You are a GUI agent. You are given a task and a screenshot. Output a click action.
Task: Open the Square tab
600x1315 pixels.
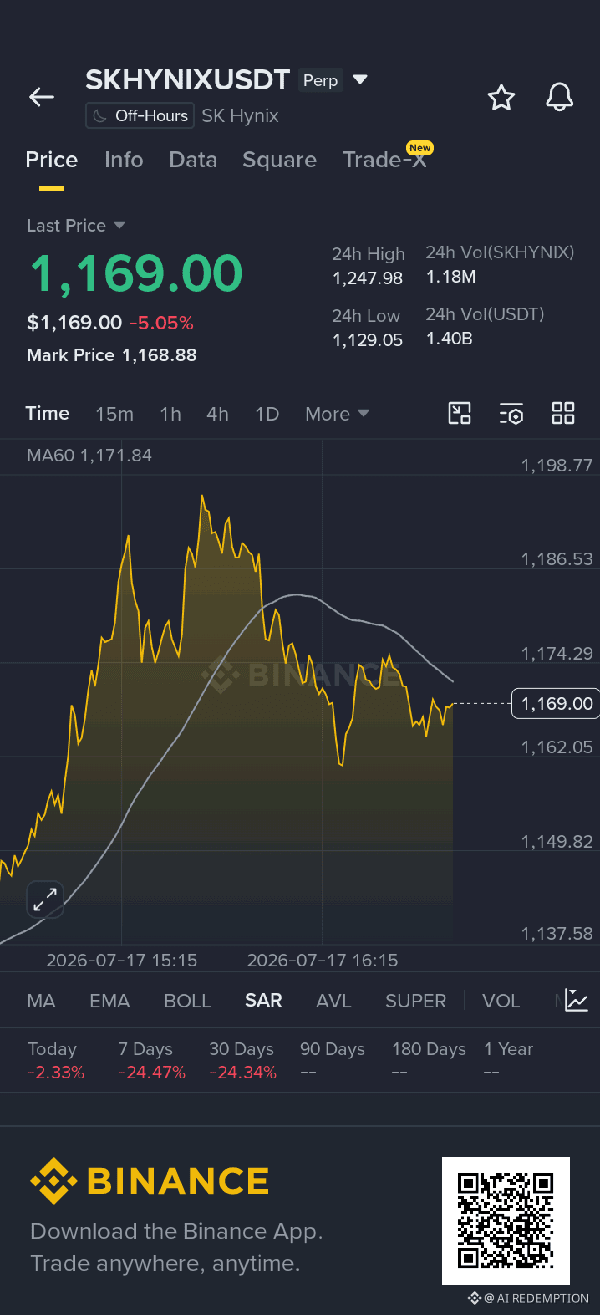click(279, 160)
